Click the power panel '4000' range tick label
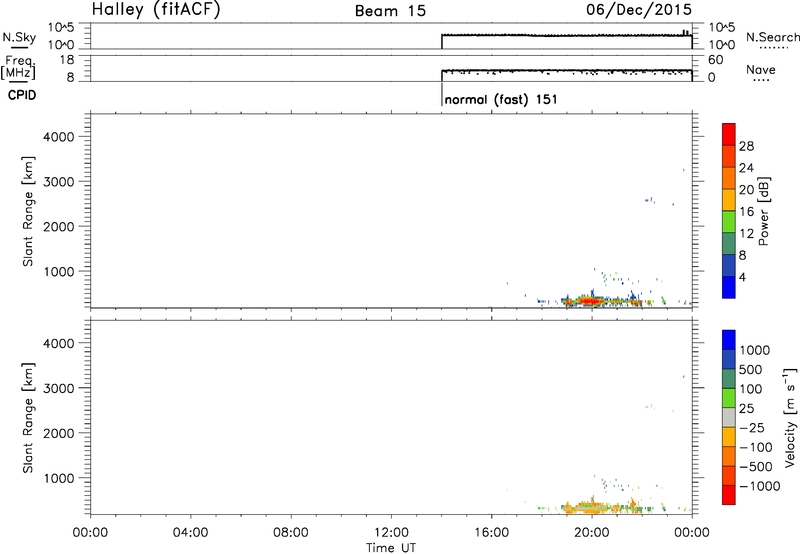800x554 pixels. (x=59, y=137)
